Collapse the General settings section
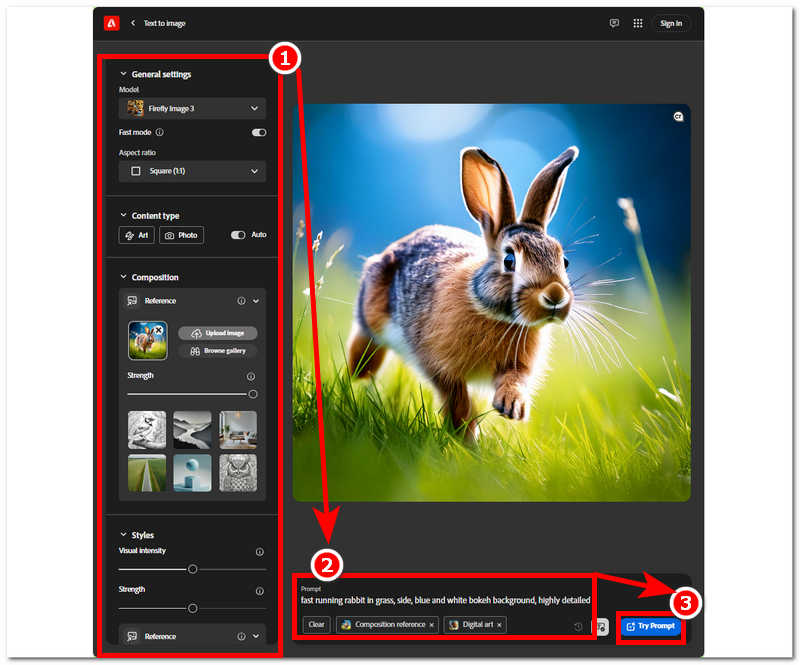The height and width of the screenshot is (665, 800). (x=123, y=74)
